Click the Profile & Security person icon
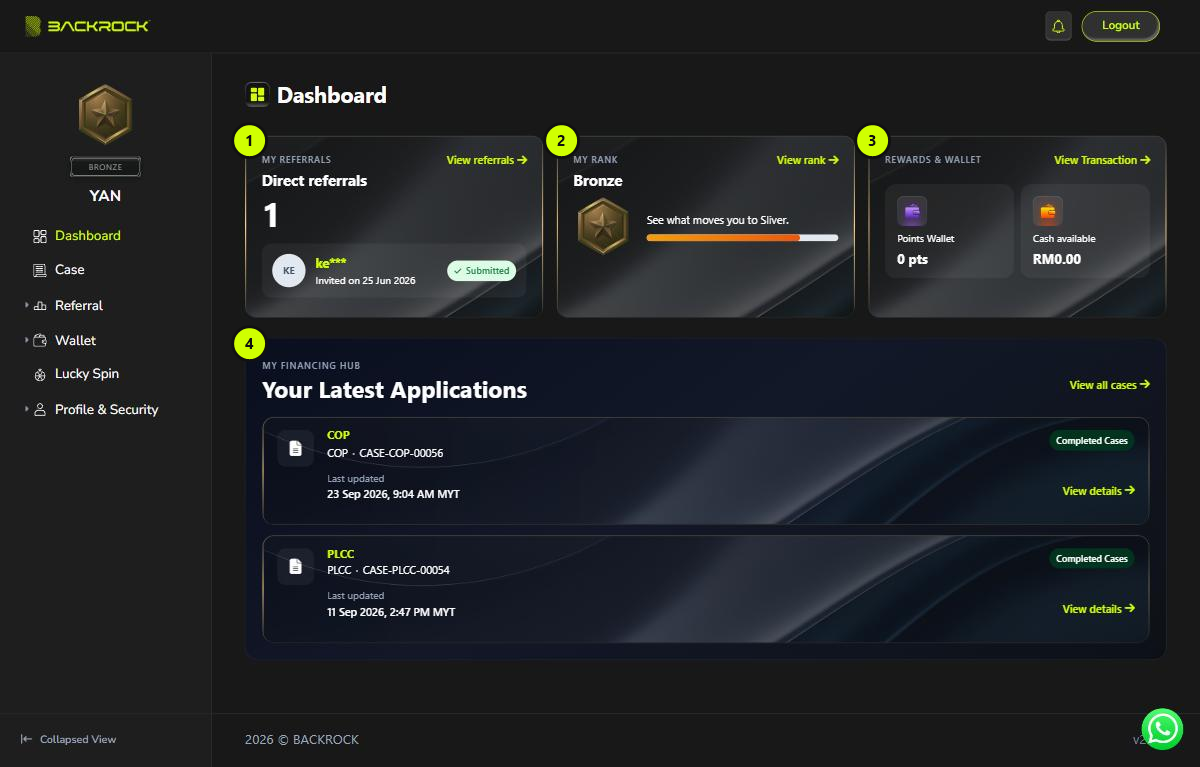 [x=40, y=410]
